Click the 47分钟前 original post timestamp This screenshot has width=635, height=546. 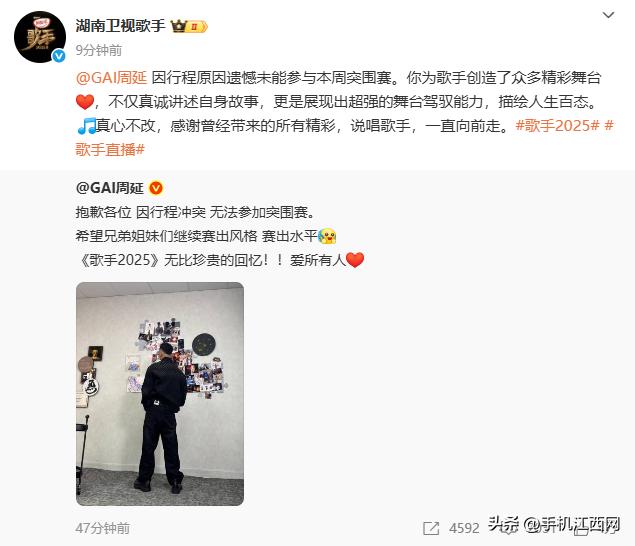point(102,528)
